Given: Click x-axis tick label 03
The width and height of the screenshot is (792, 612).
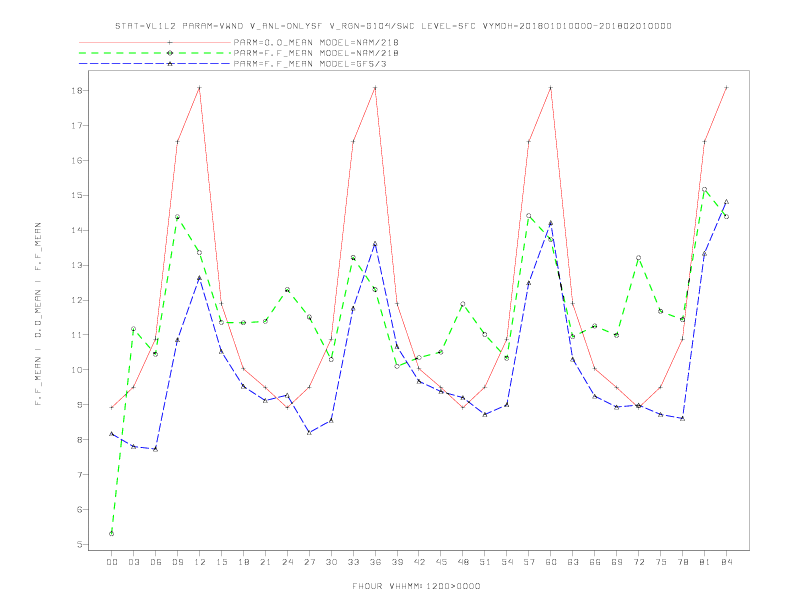Looking at the screenshot, I should pyautogui.click(x=134, y=562).
